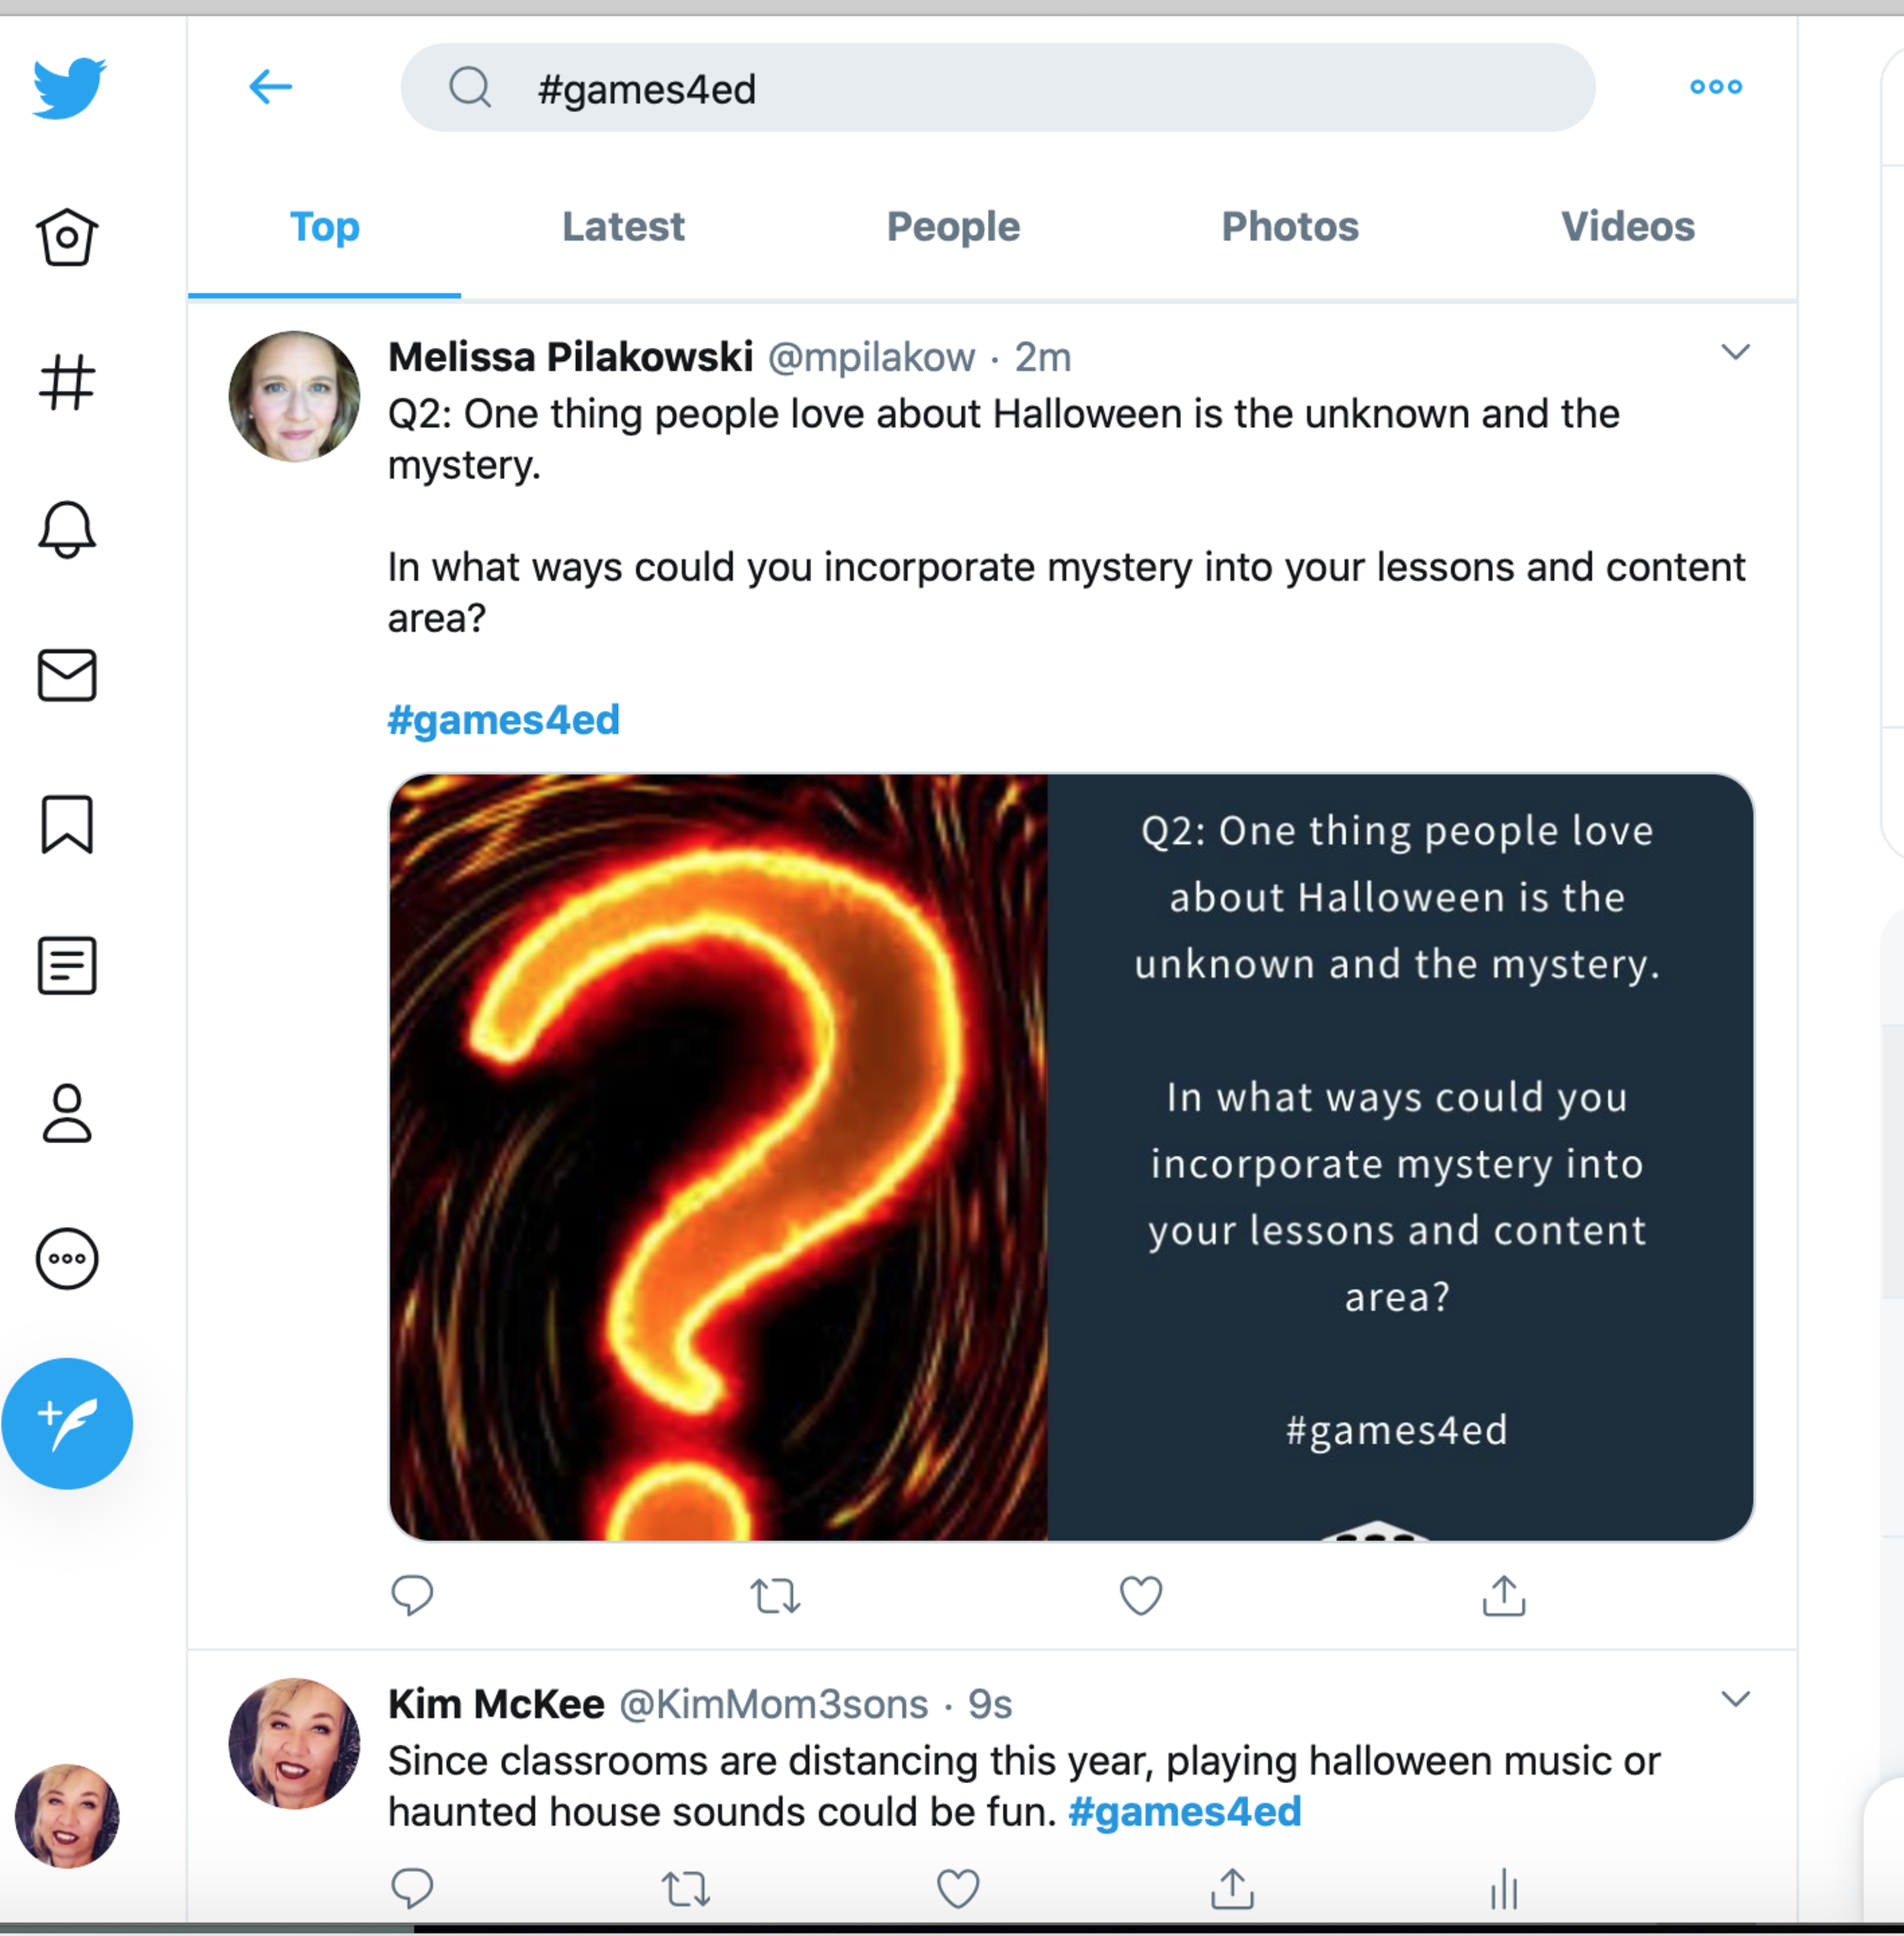This screenshot has height=1936, width=1904.
Task: Open Lists icon in sidebar
Action: [67, 966]
